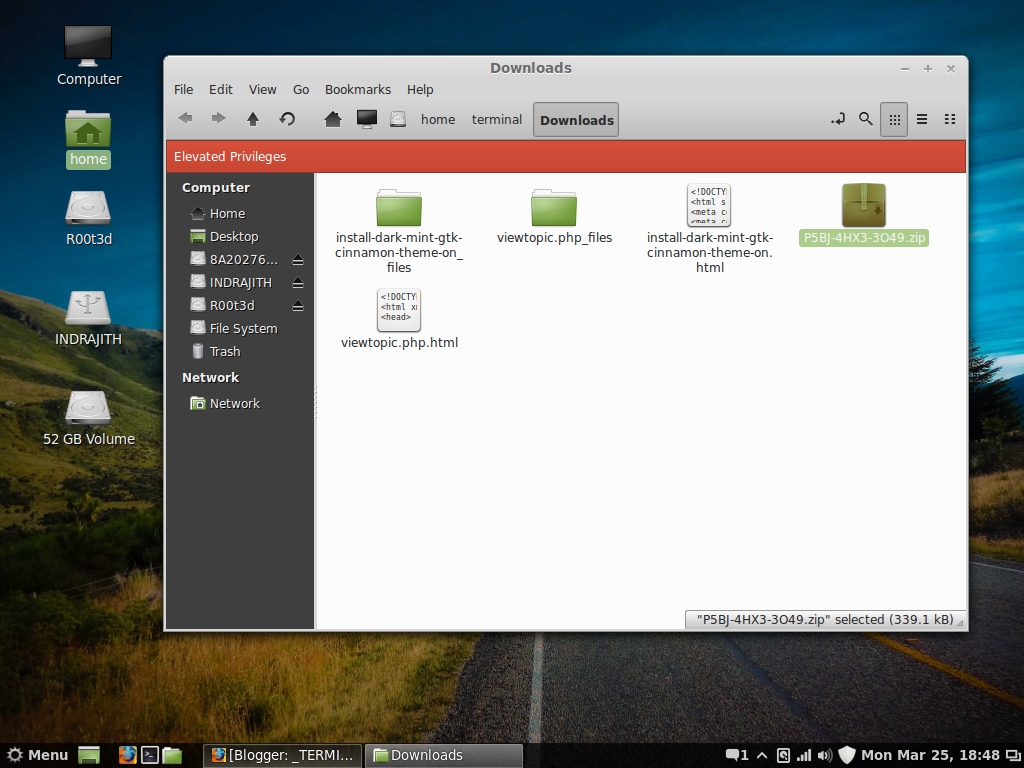Toggle the location entry icon
The width and height of the screenshot is (1024, 768).
click(x=838, y=118)
